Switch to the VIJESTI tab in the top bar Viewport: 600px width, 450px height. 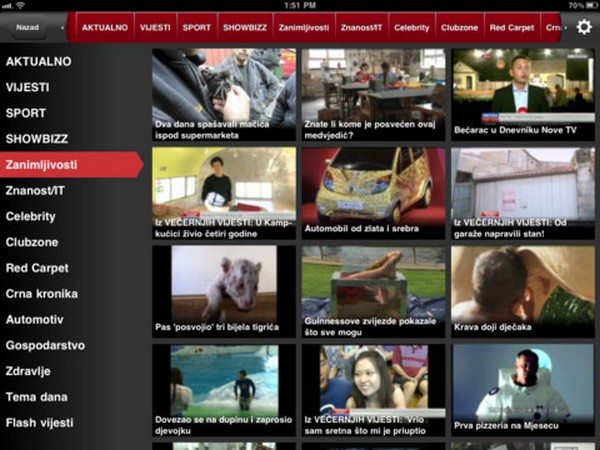[155, 28]
